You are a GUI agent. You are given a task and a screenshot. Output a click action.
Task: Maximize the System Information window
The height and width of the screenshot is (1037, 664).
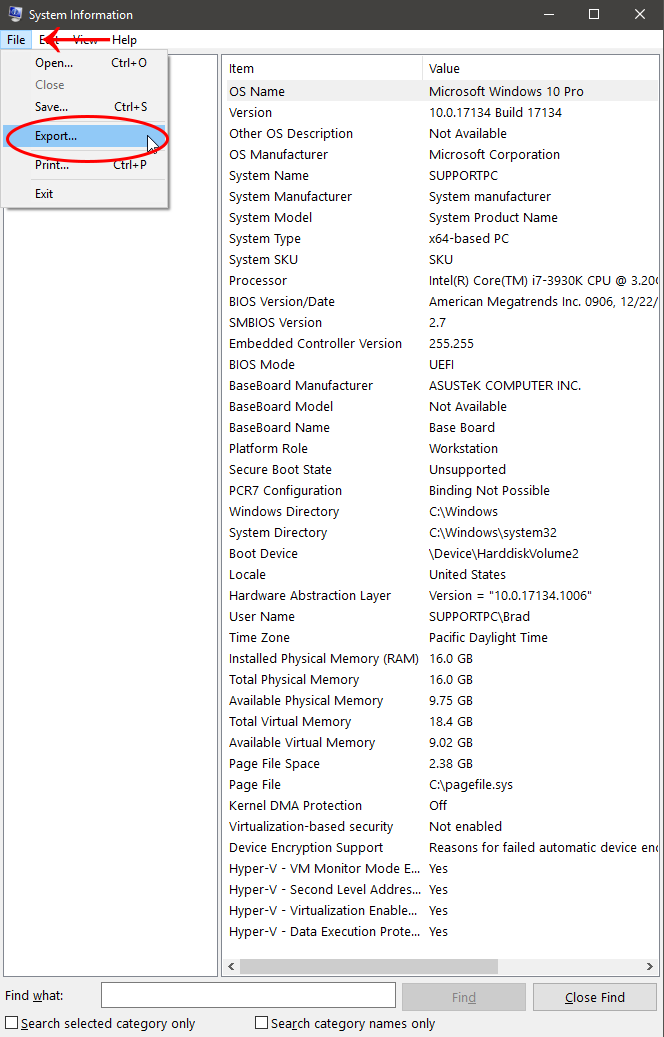pyautogui.click(x=593, y=15)
